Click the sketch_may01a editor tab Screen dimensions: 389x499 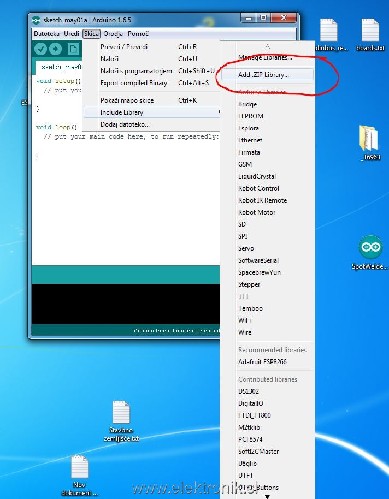(59, 67)
